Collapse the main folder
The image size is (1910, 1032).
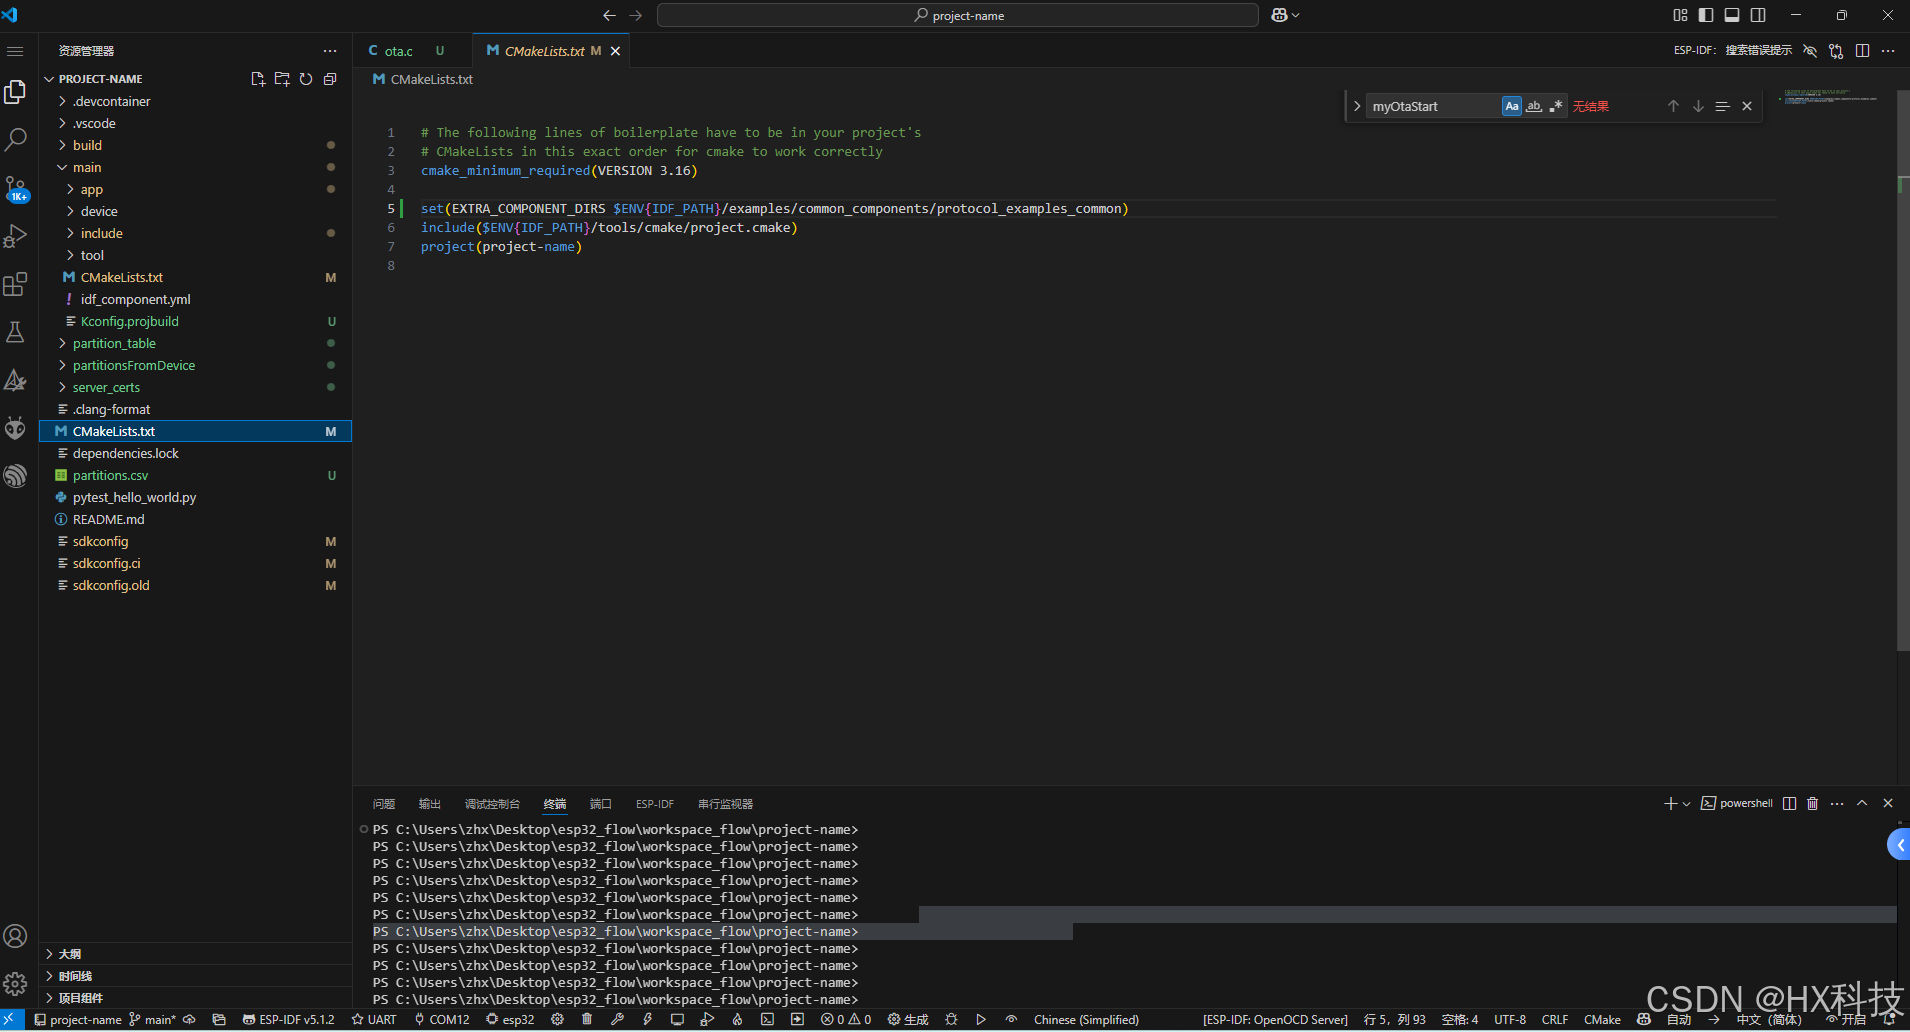195,167
